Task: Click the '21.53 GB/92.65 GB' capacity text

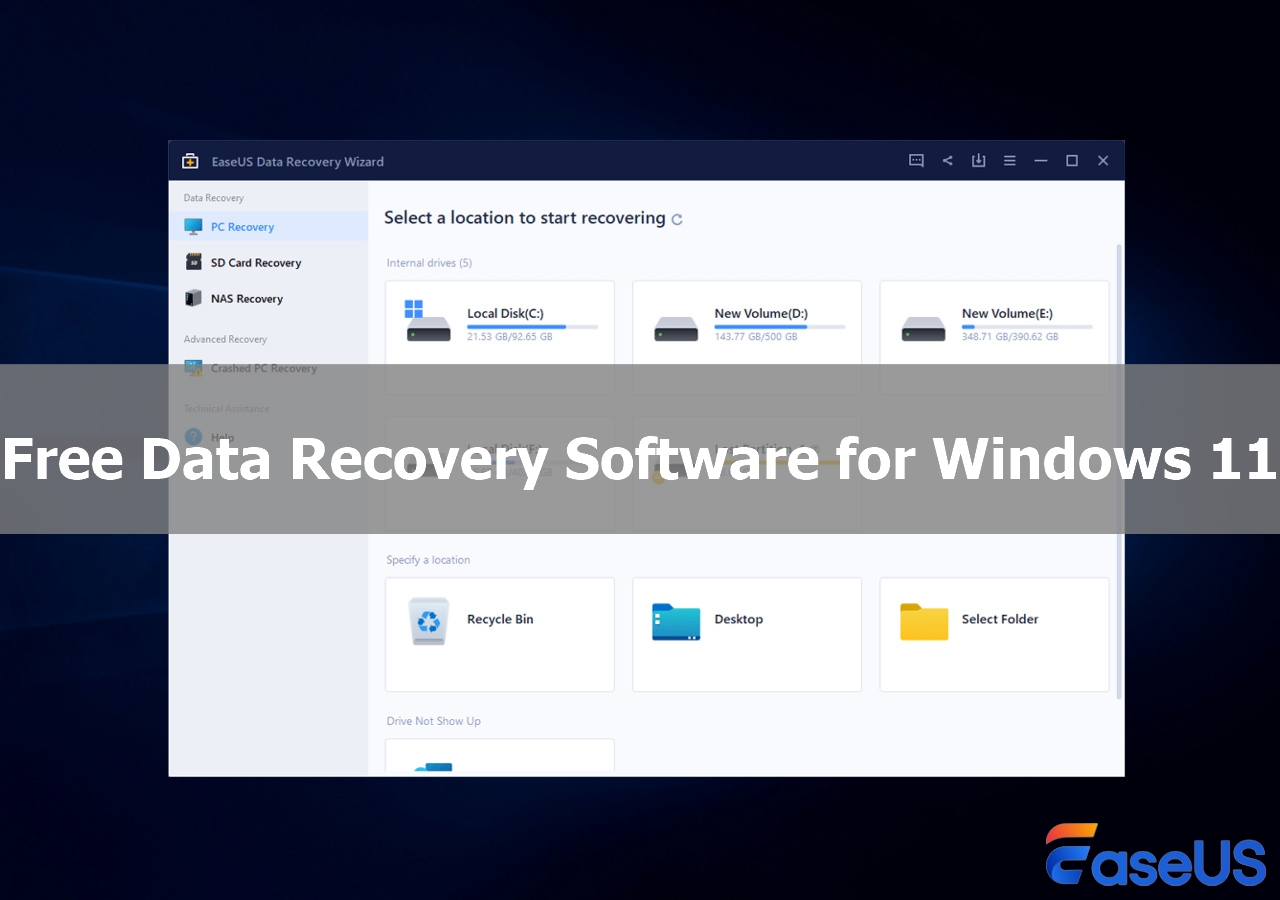Action: (x=510, y=337)
